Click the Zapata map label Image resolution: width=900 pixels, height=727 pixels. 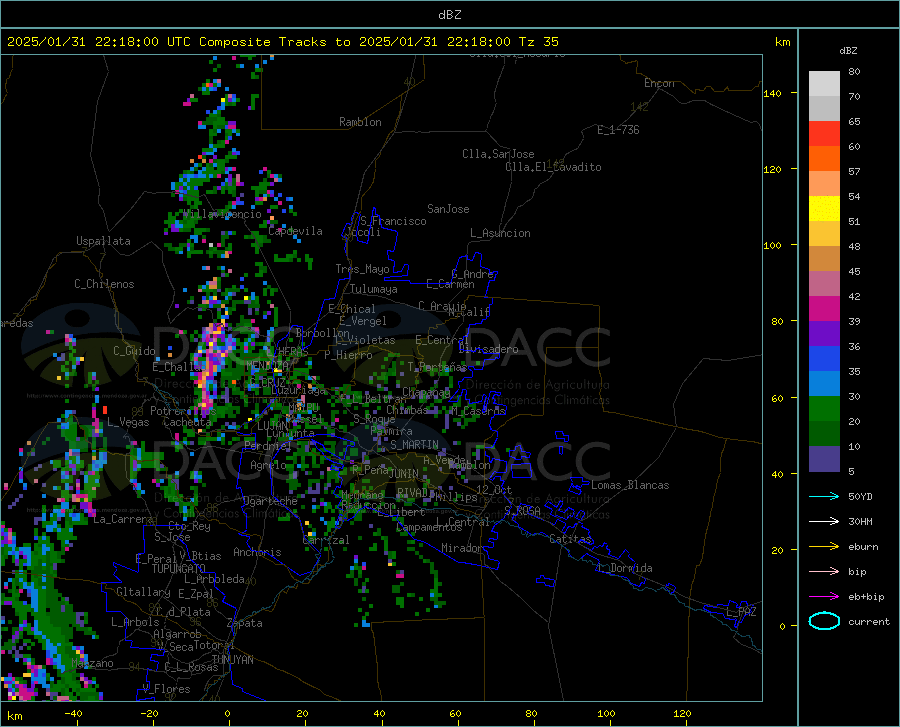245,623
